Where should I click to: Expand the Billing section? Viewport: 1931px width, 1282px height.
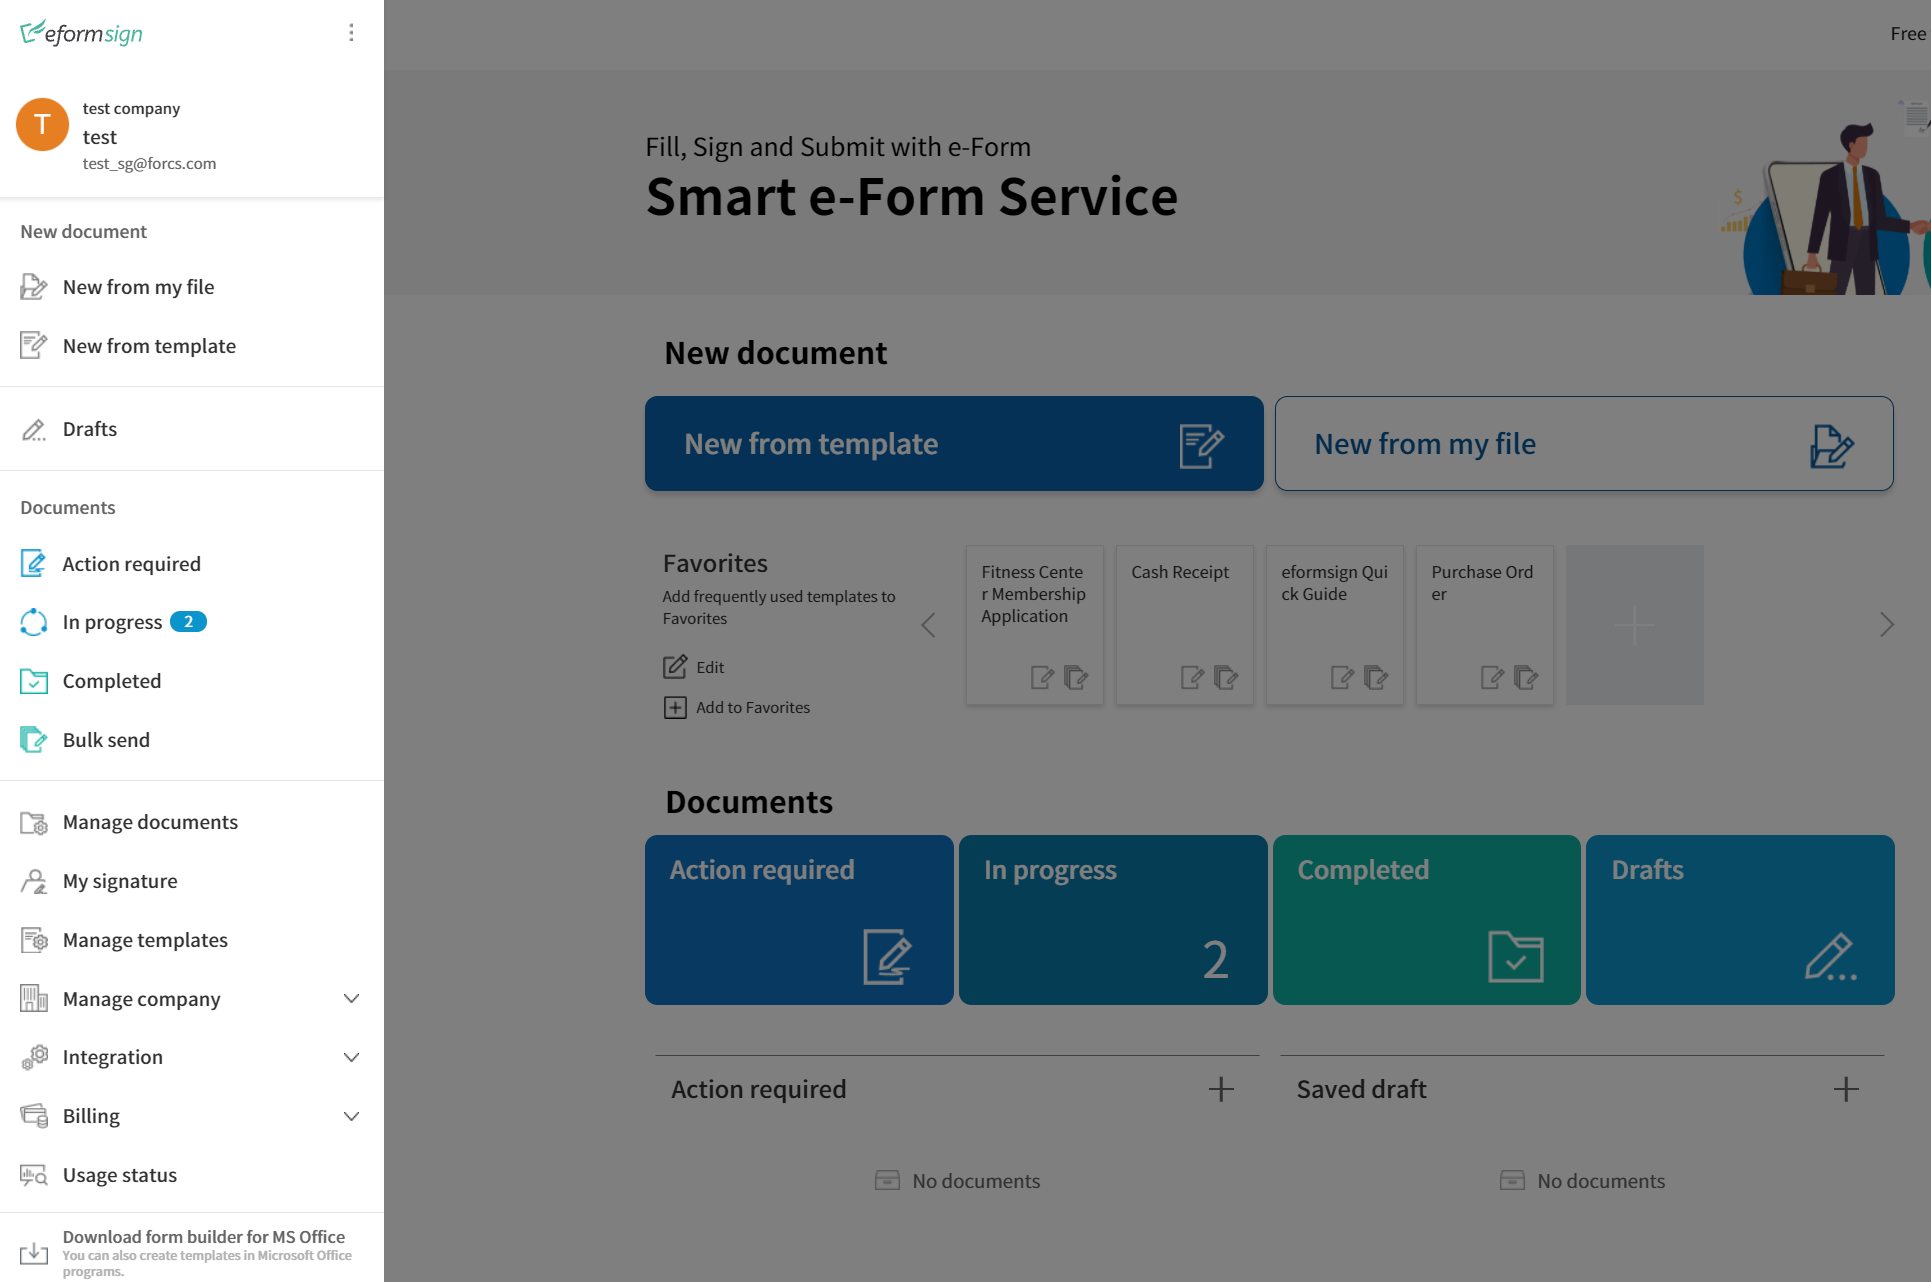click(351, 1116)
